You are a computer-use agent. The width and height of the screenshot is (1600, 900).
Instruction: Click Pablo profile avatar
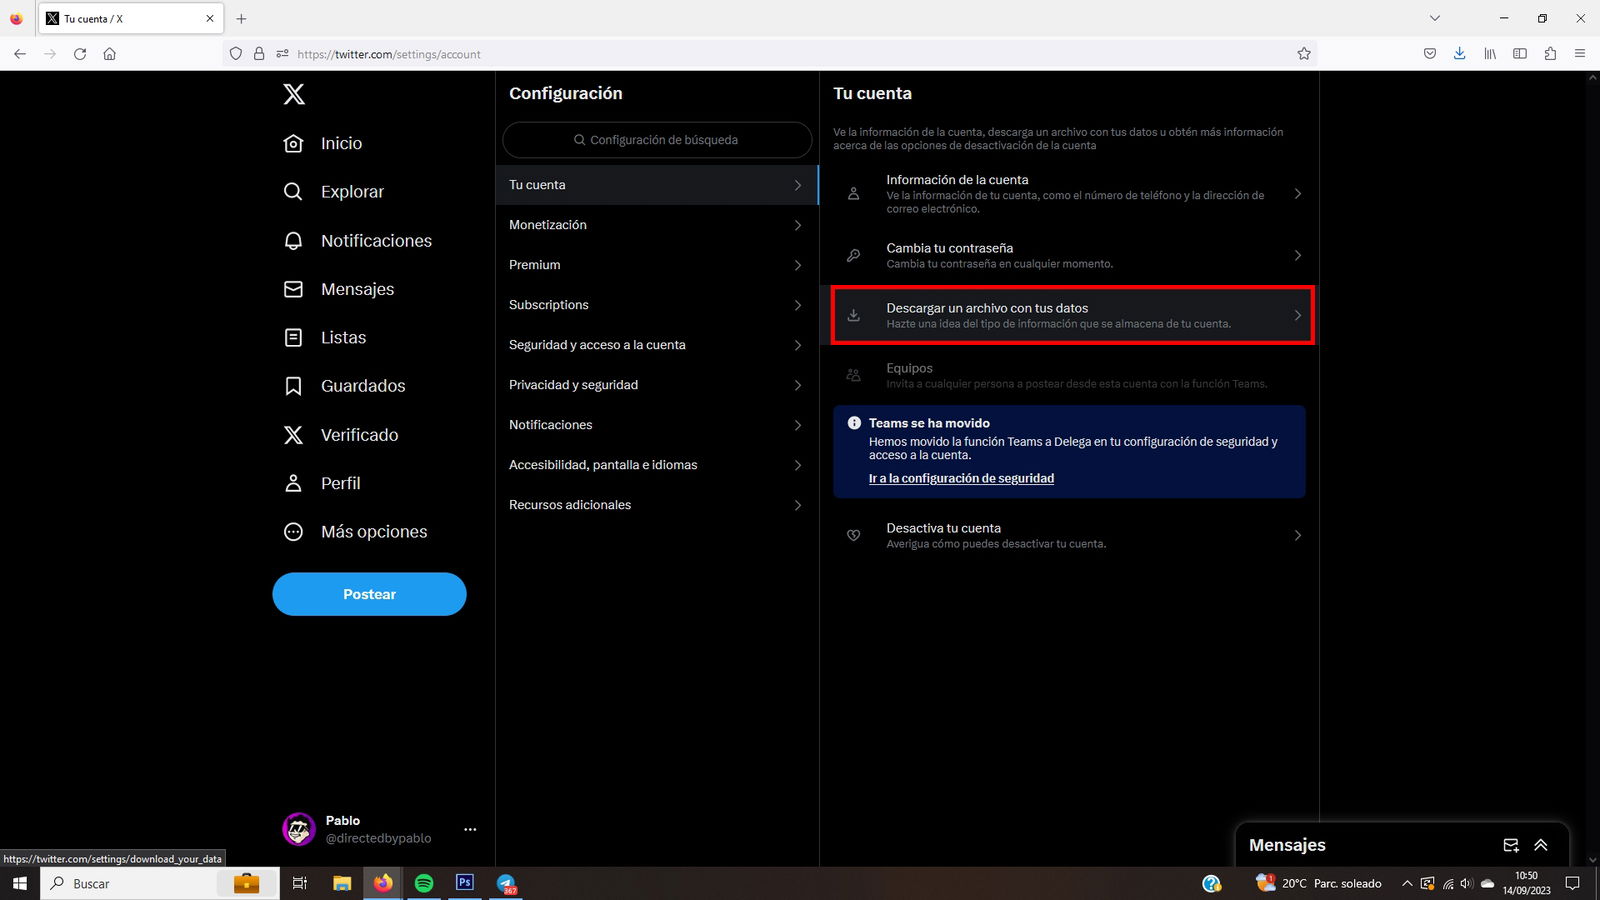coord(299,829)
